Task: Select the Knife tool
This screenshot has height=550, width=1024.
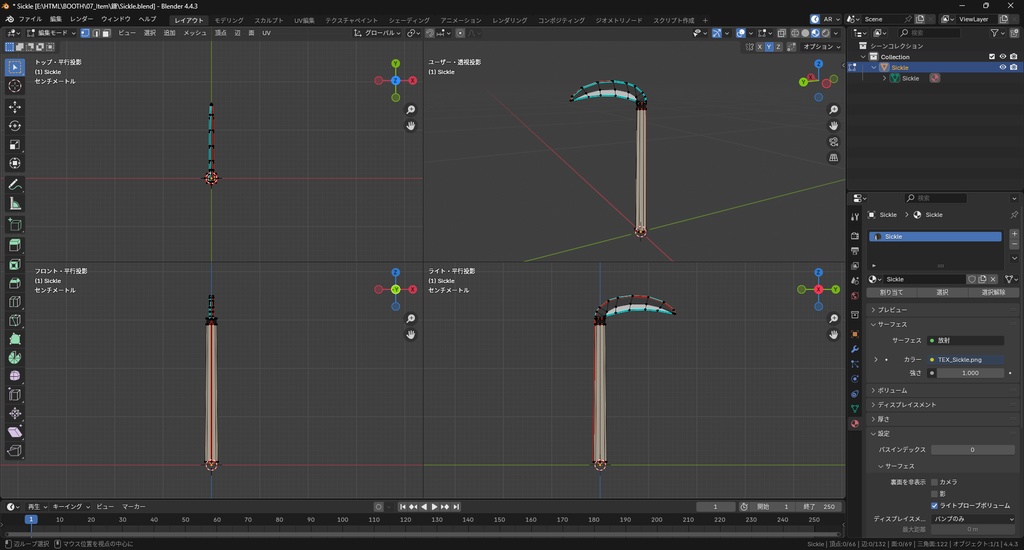Action: [x=14, y=320]
